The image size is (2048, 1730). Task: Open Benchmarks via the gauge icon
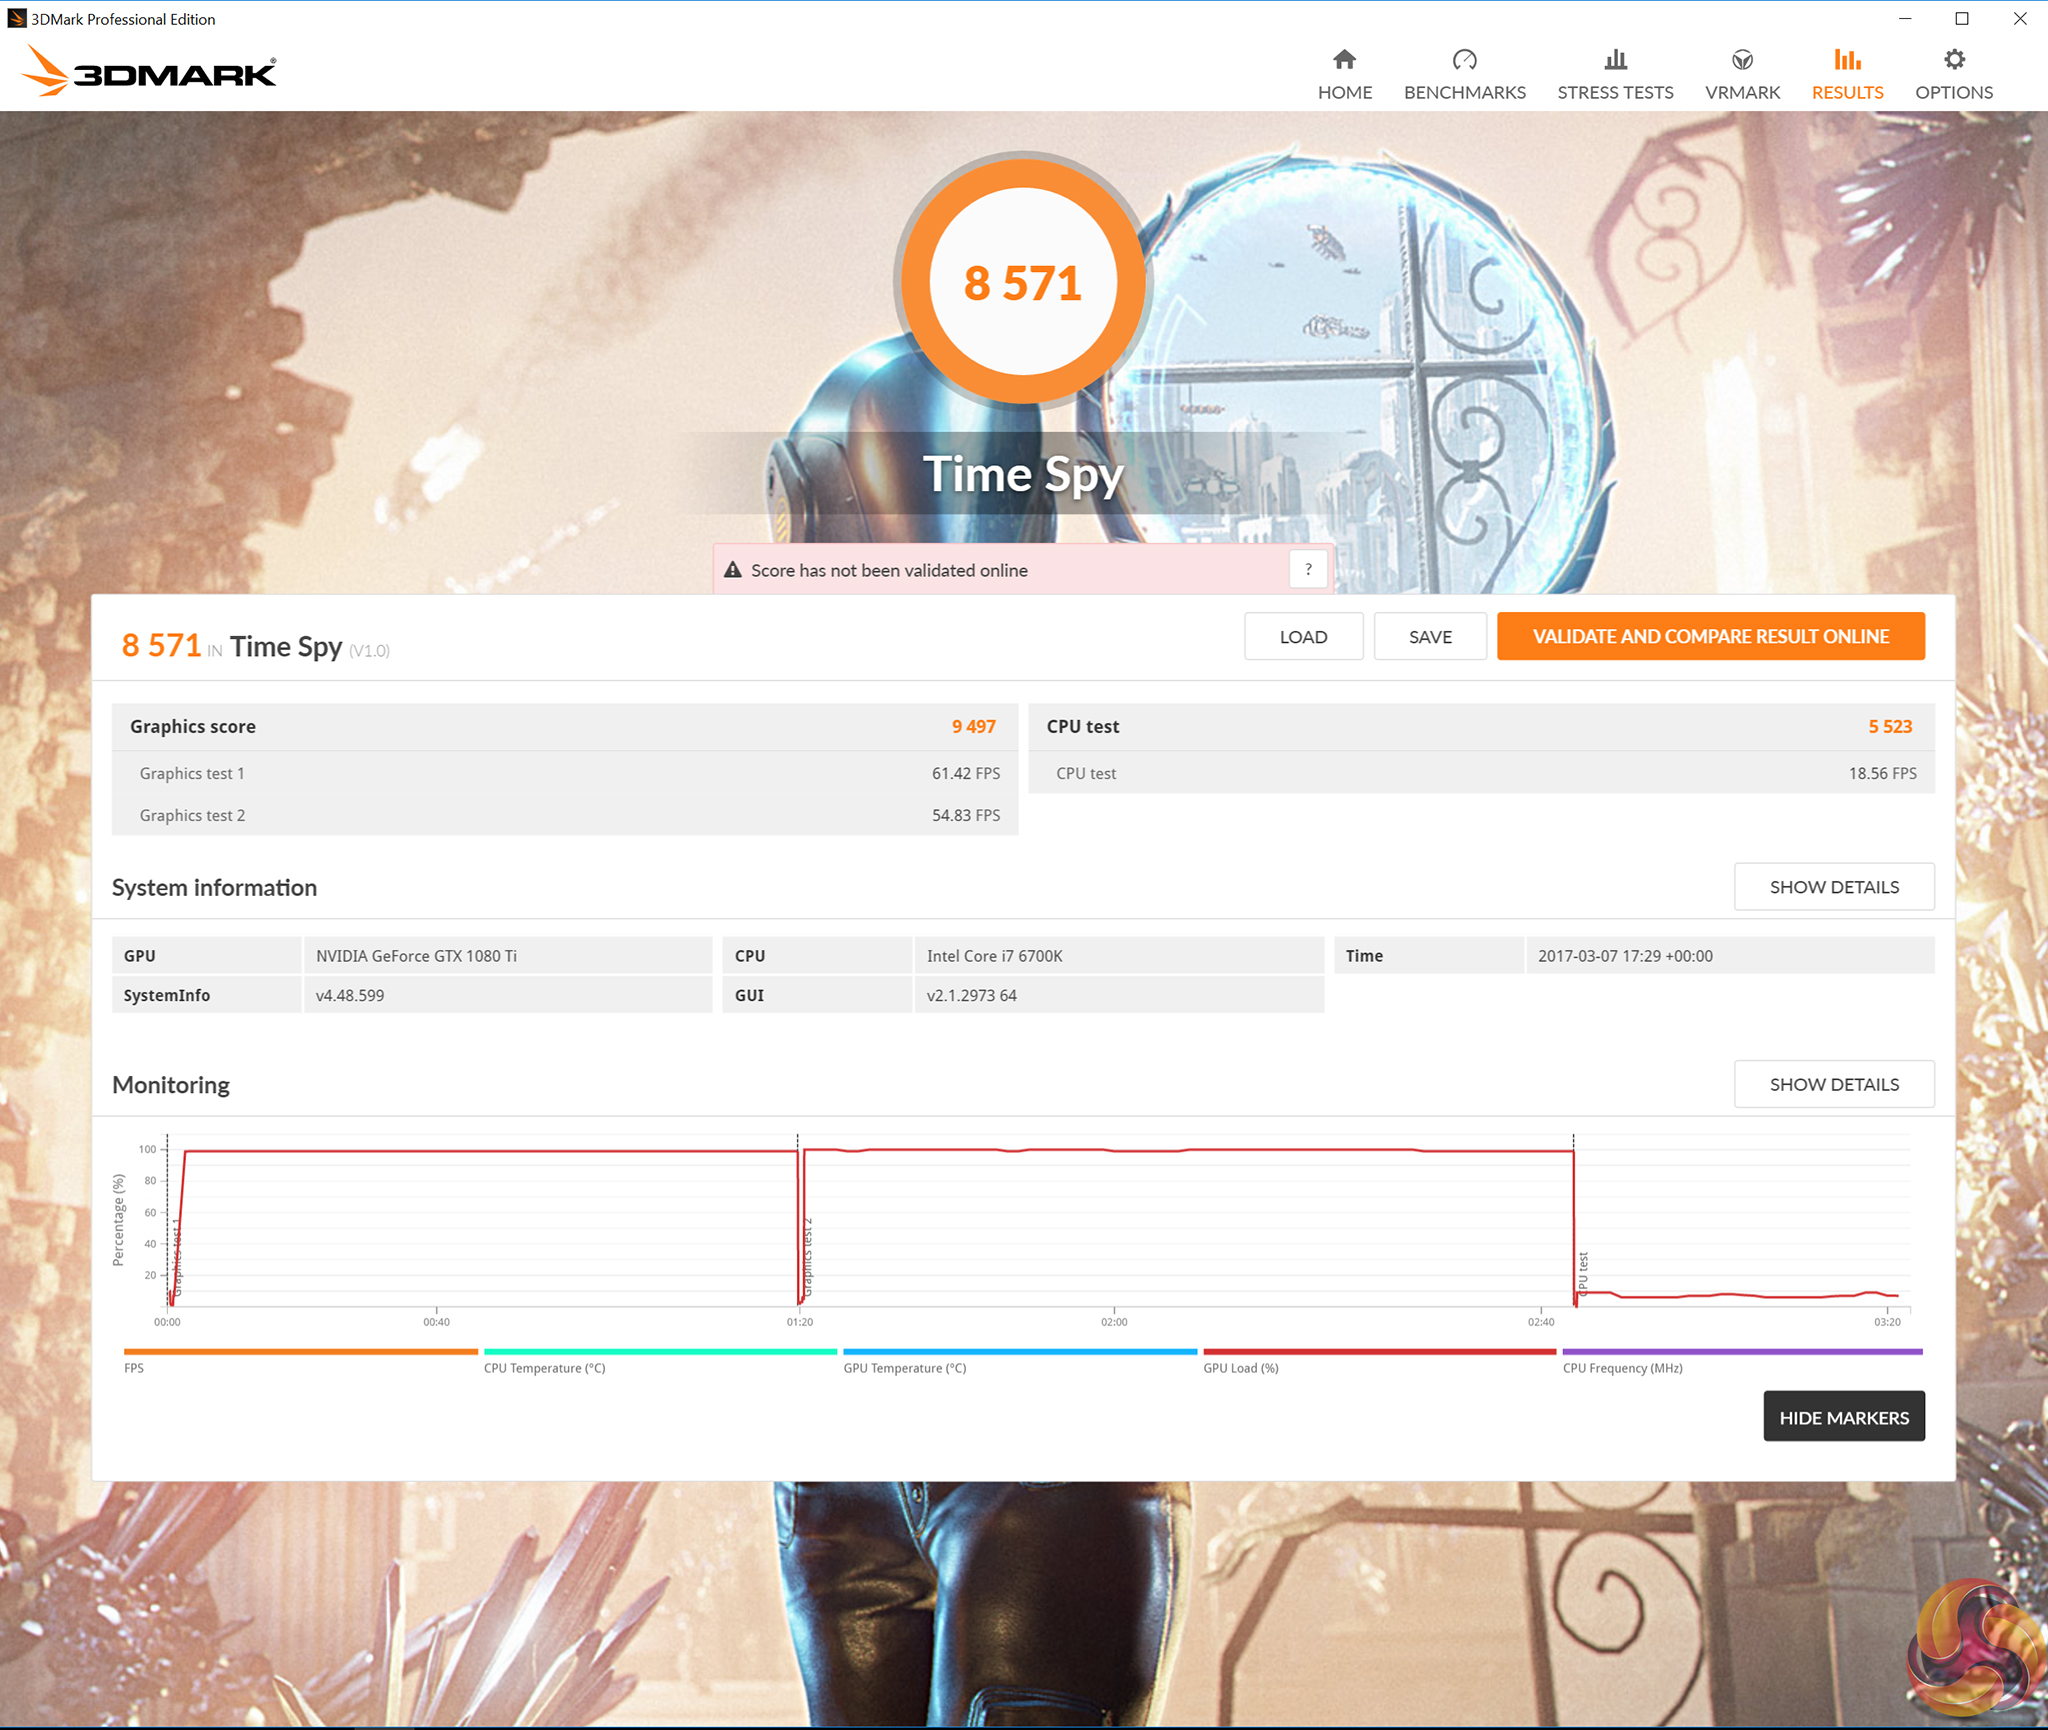pyautogui.click(x=1464, y=60)
